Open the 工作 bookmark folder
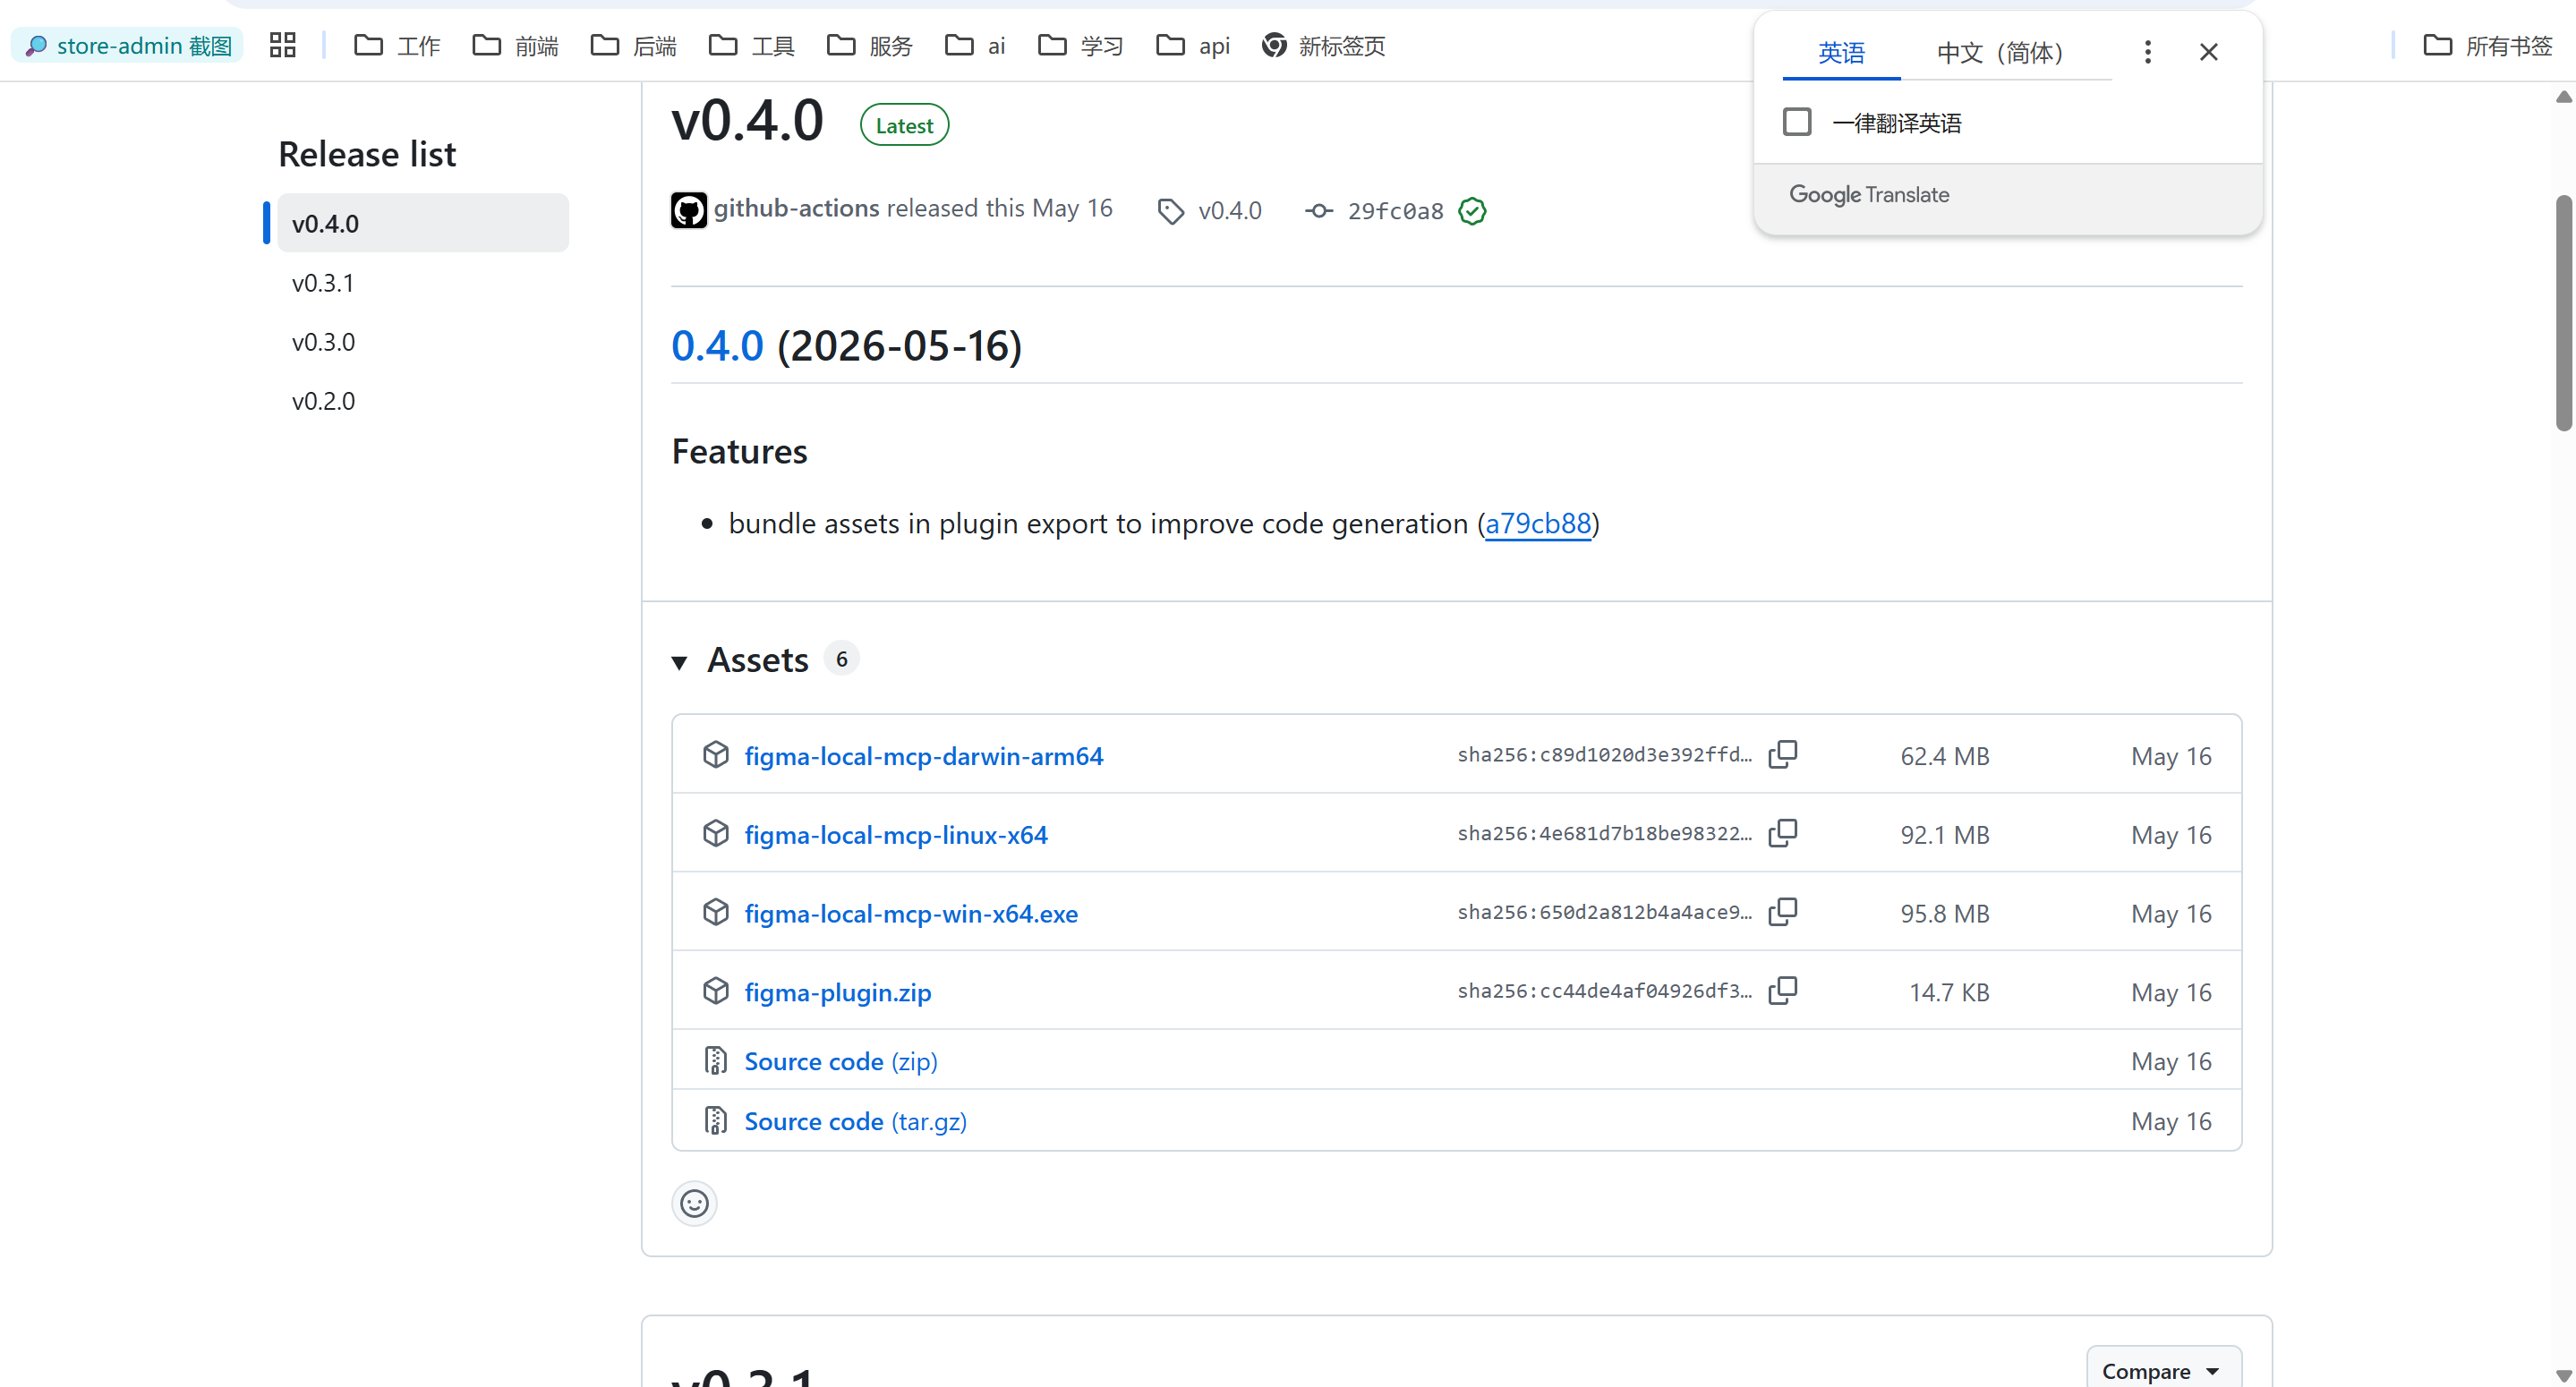Image resolution: width=2576 pixels, height=1387 pixels. [397, 45]
